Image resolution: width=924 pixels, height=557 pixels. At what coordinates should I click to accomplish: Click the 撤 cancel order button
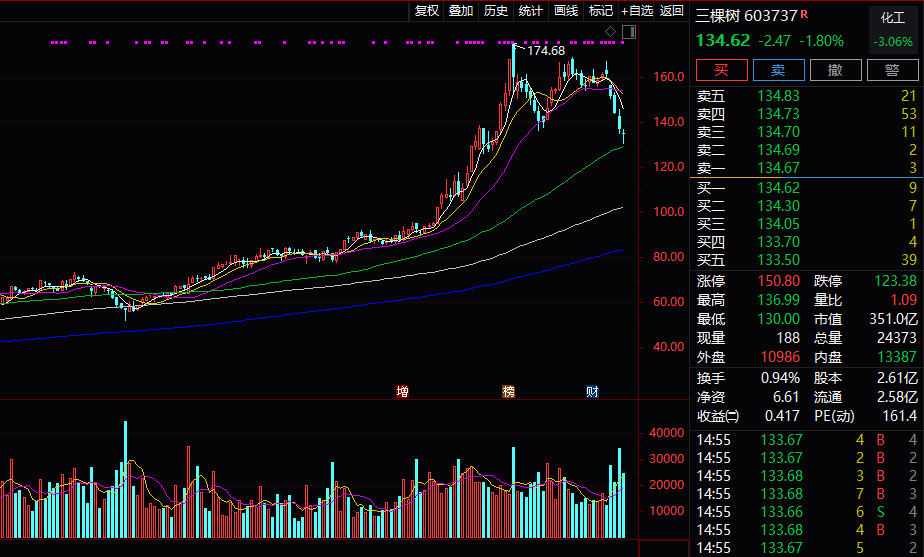836,70
